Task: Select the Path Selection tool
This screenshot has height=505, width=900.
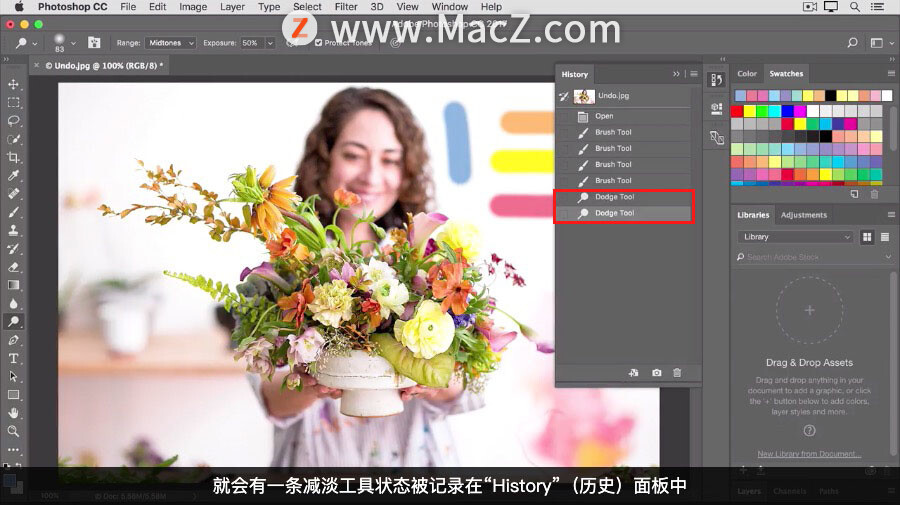Action: [13, 377]
